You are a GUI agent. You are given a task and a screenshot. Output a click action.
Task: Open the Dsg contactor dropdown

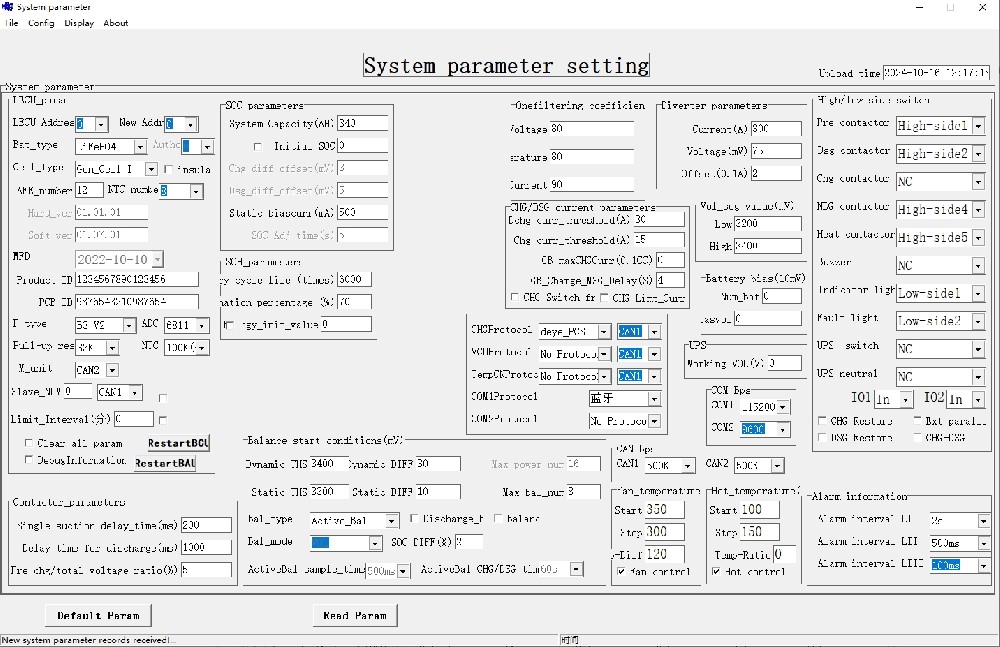(x=978, y=154)
